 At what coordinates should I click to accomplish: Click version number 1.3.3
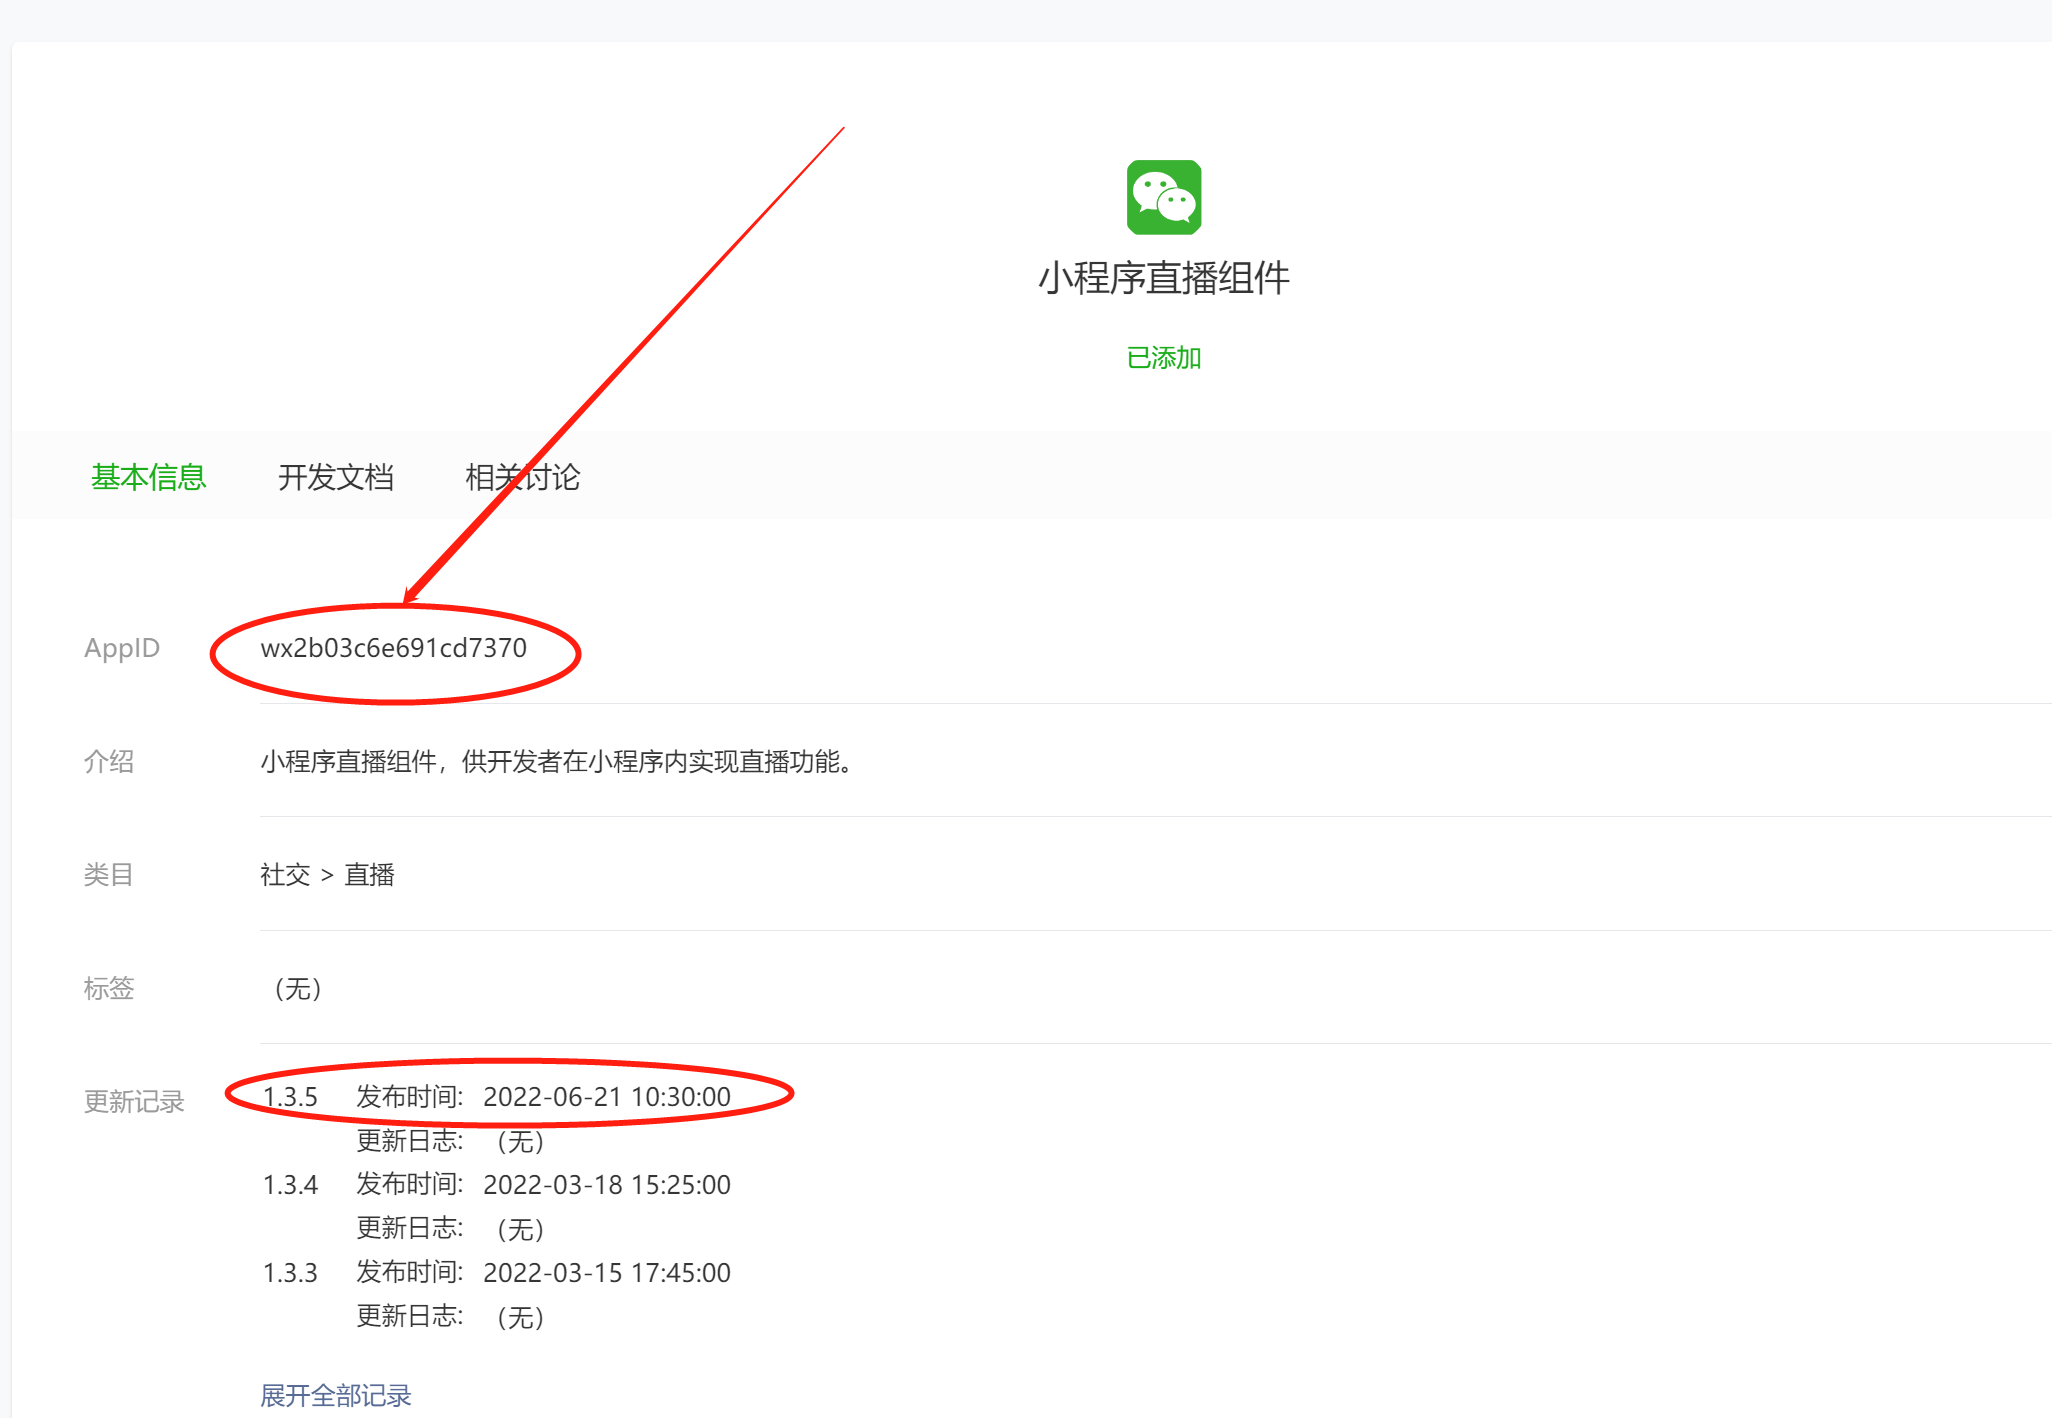290,1273
